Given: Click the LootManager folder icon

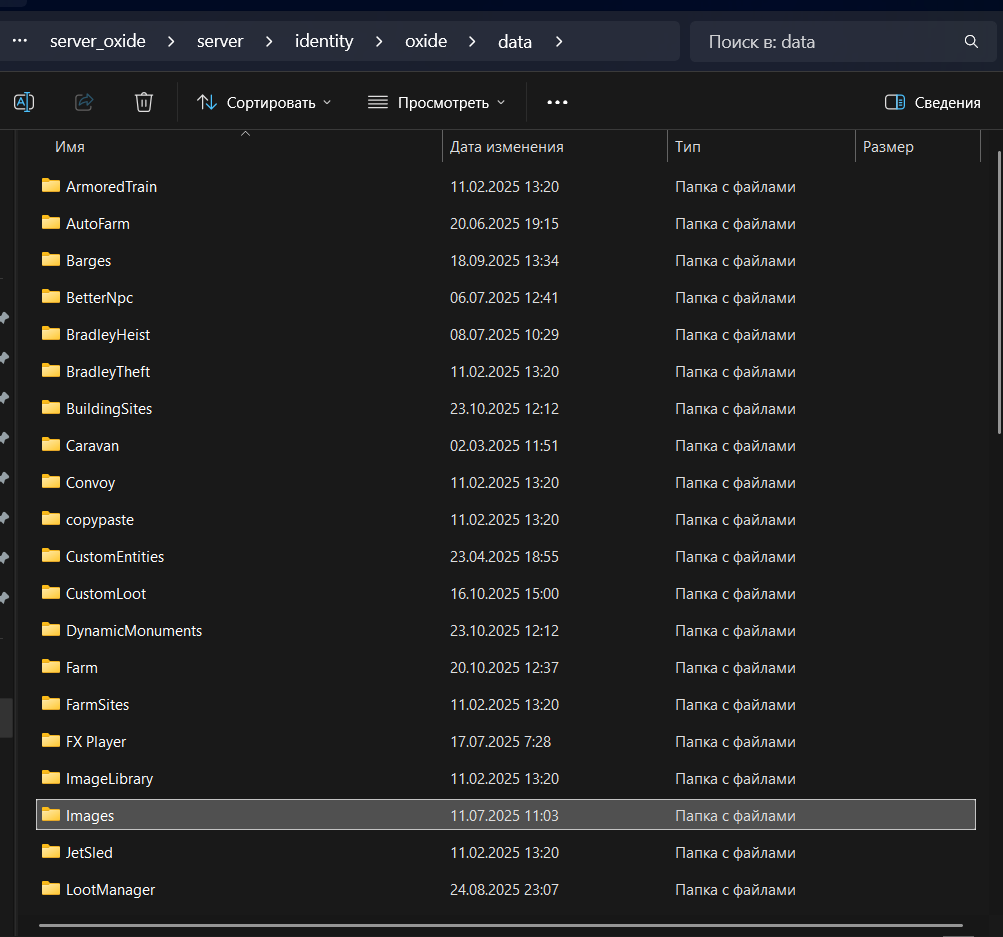Looking at the screenshot, I should click(x=51, y=889).
